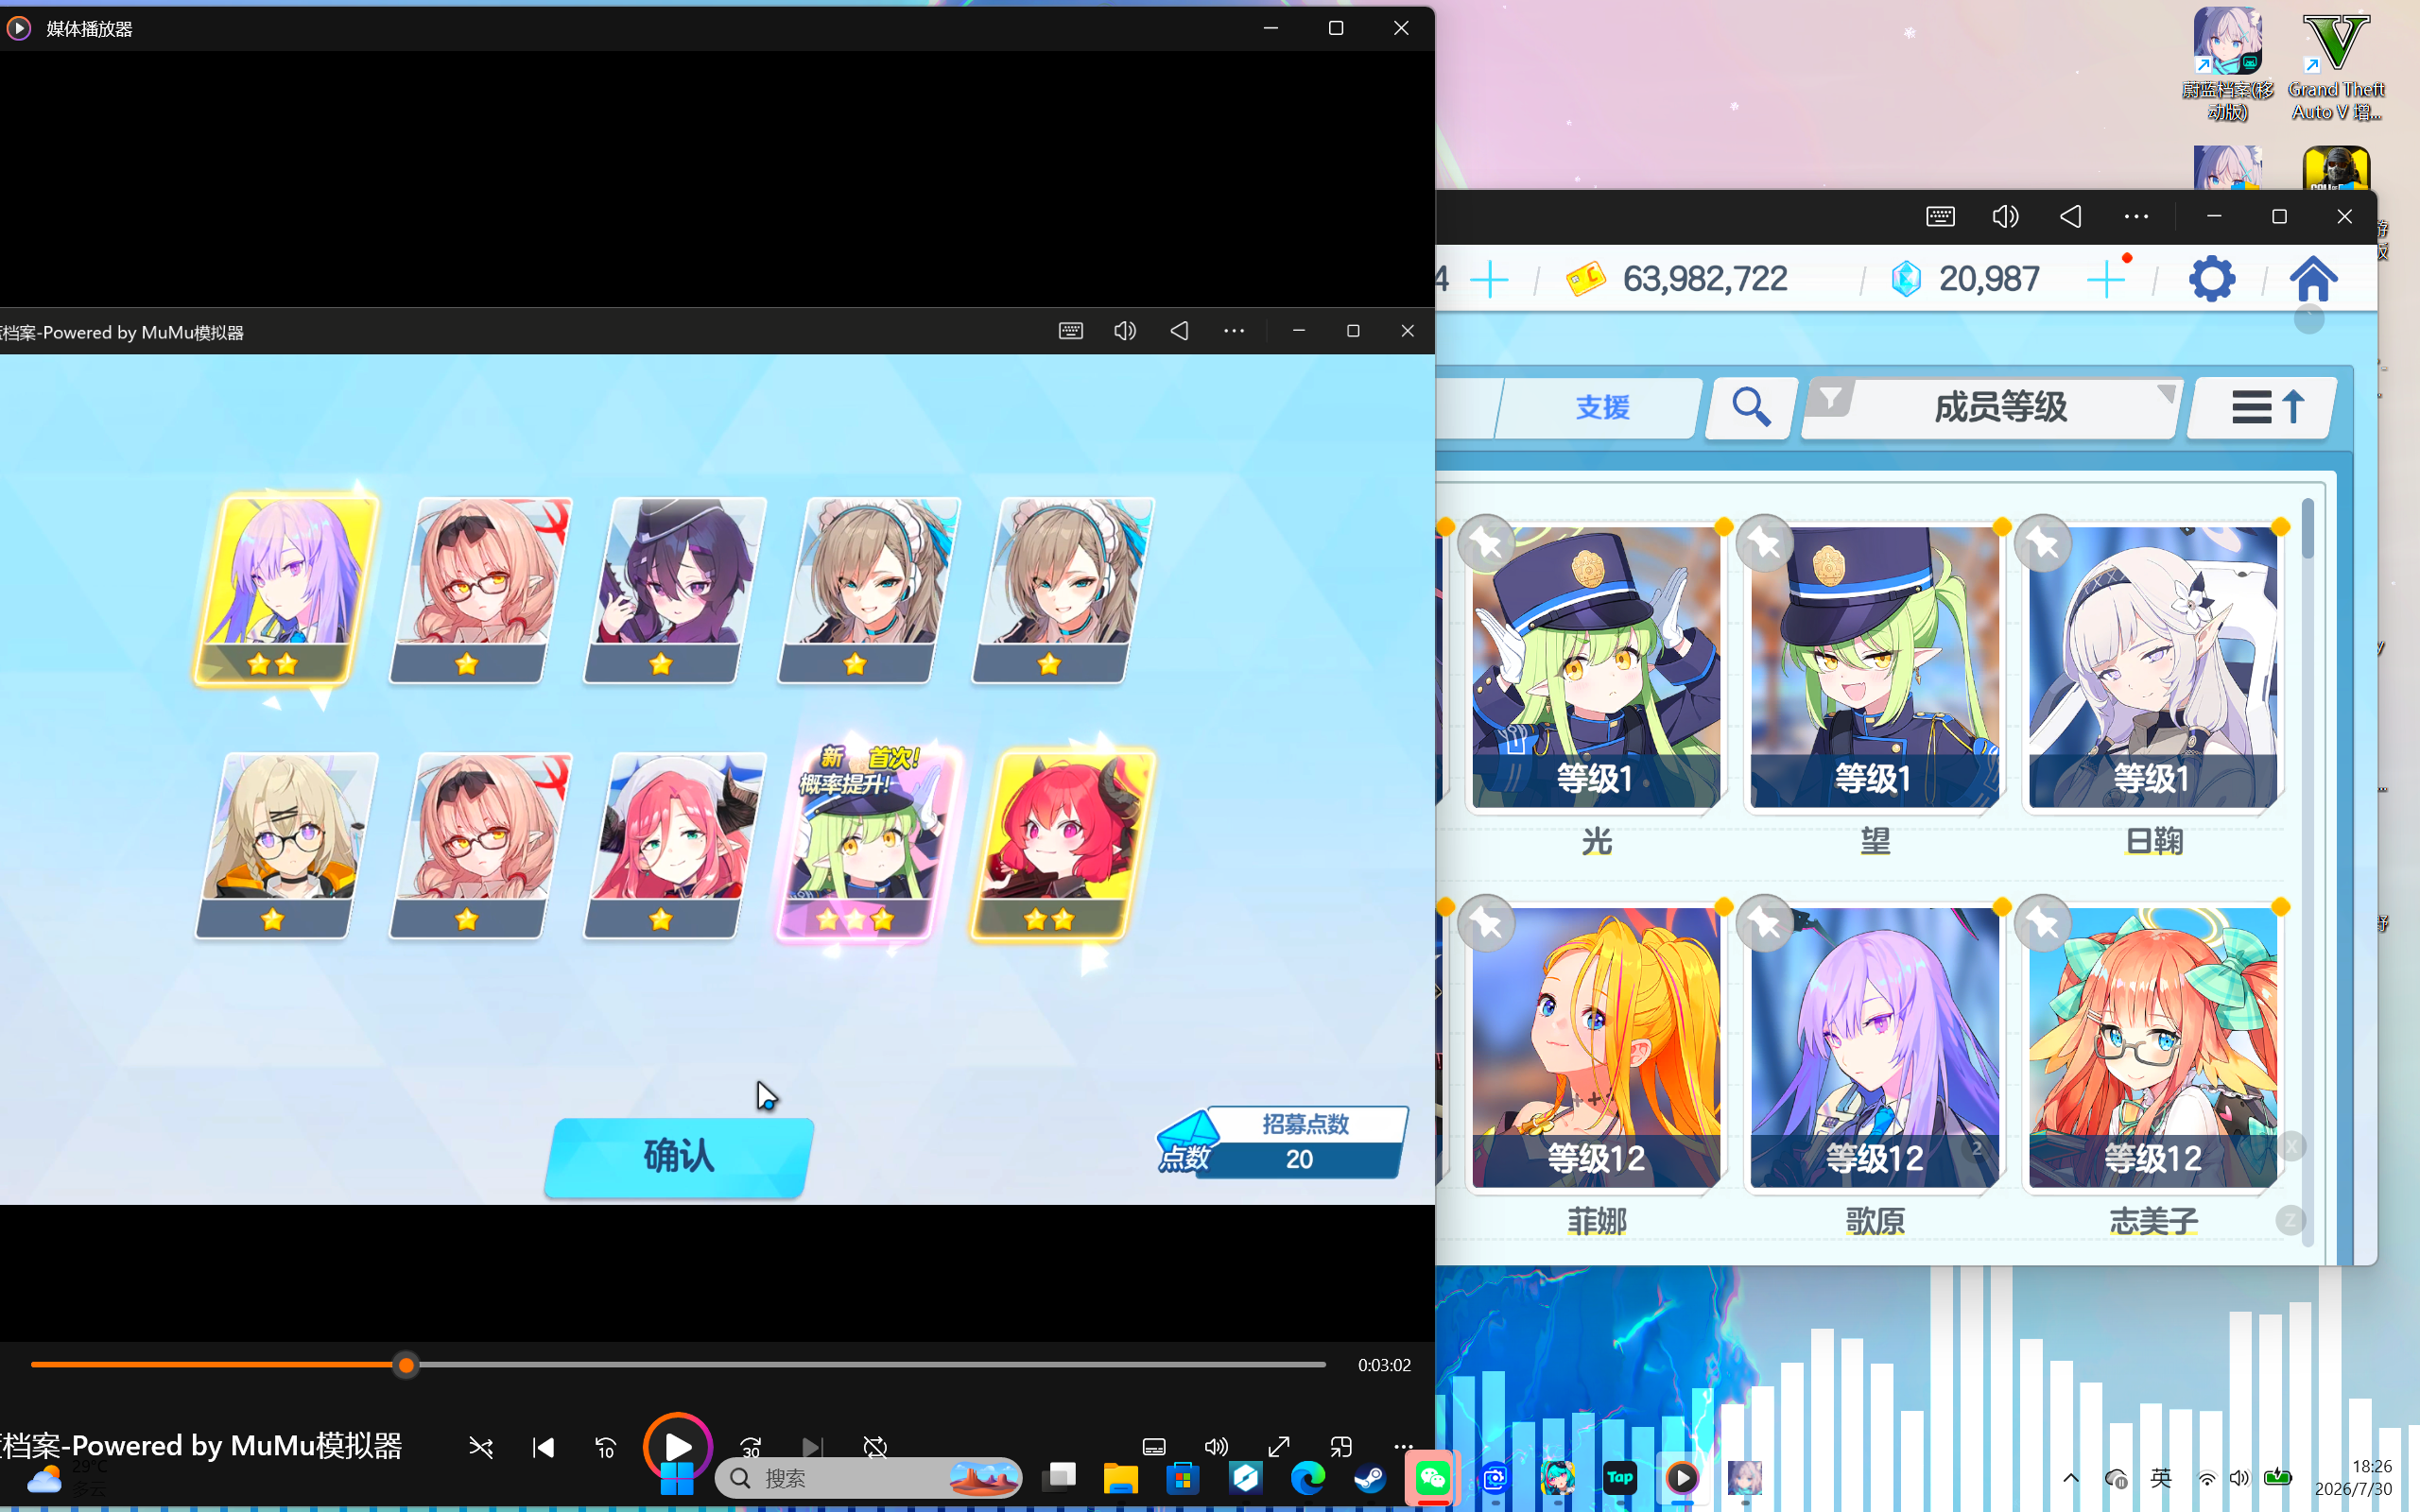
Task: Toggle the favorite star on 志美子 card
Action: coord(2042,923)
